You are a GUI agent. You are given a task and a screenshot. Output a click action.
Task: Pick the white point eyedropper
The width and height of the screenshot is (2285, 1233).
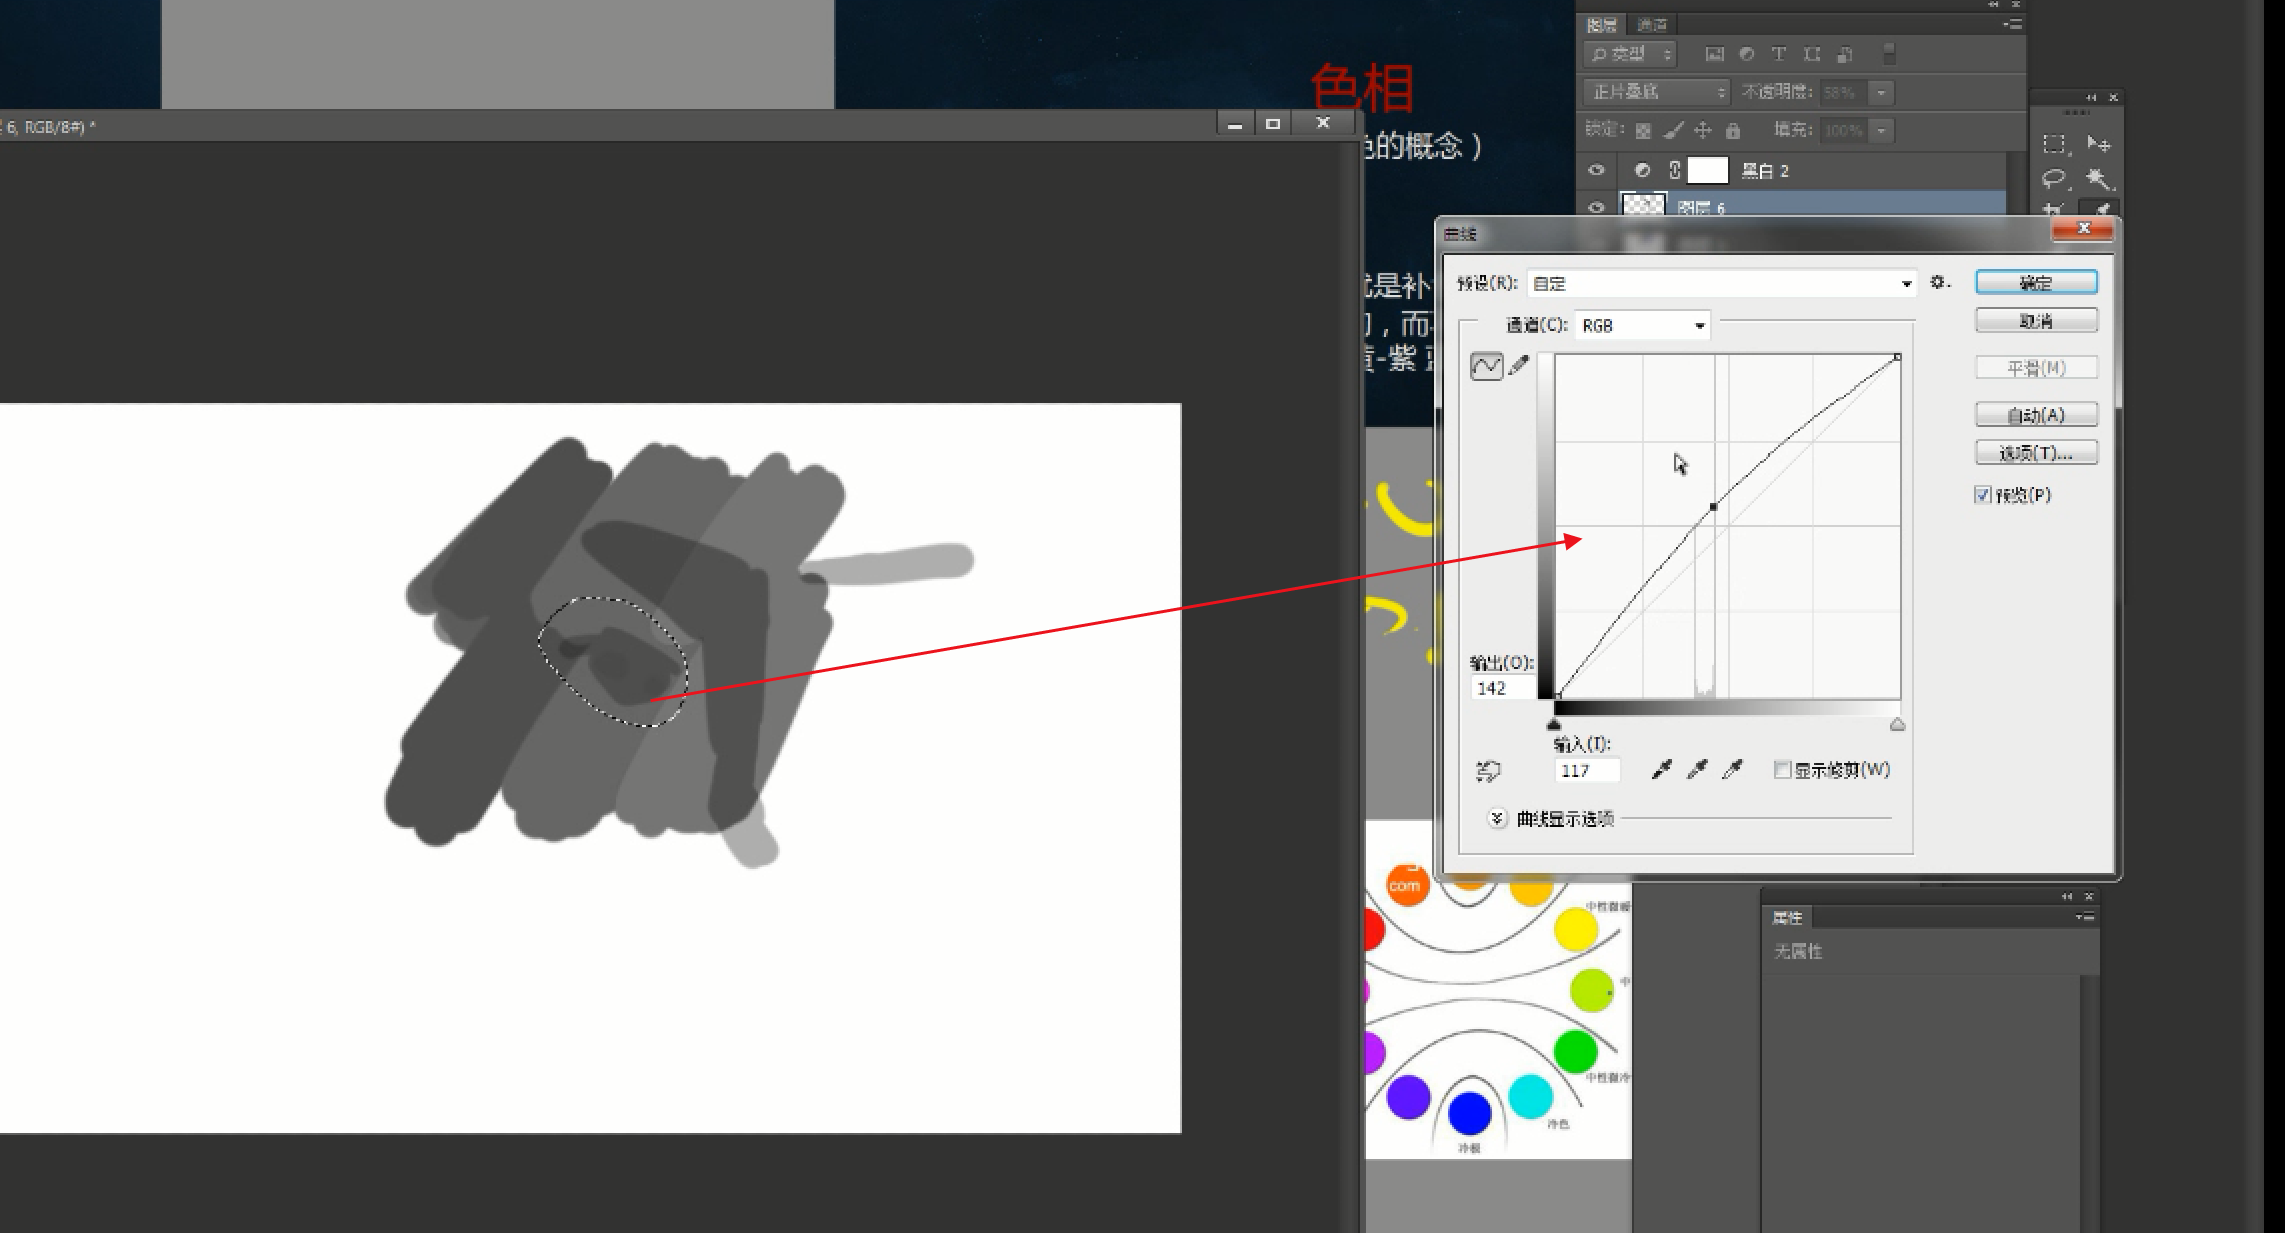coord(1732,769)
